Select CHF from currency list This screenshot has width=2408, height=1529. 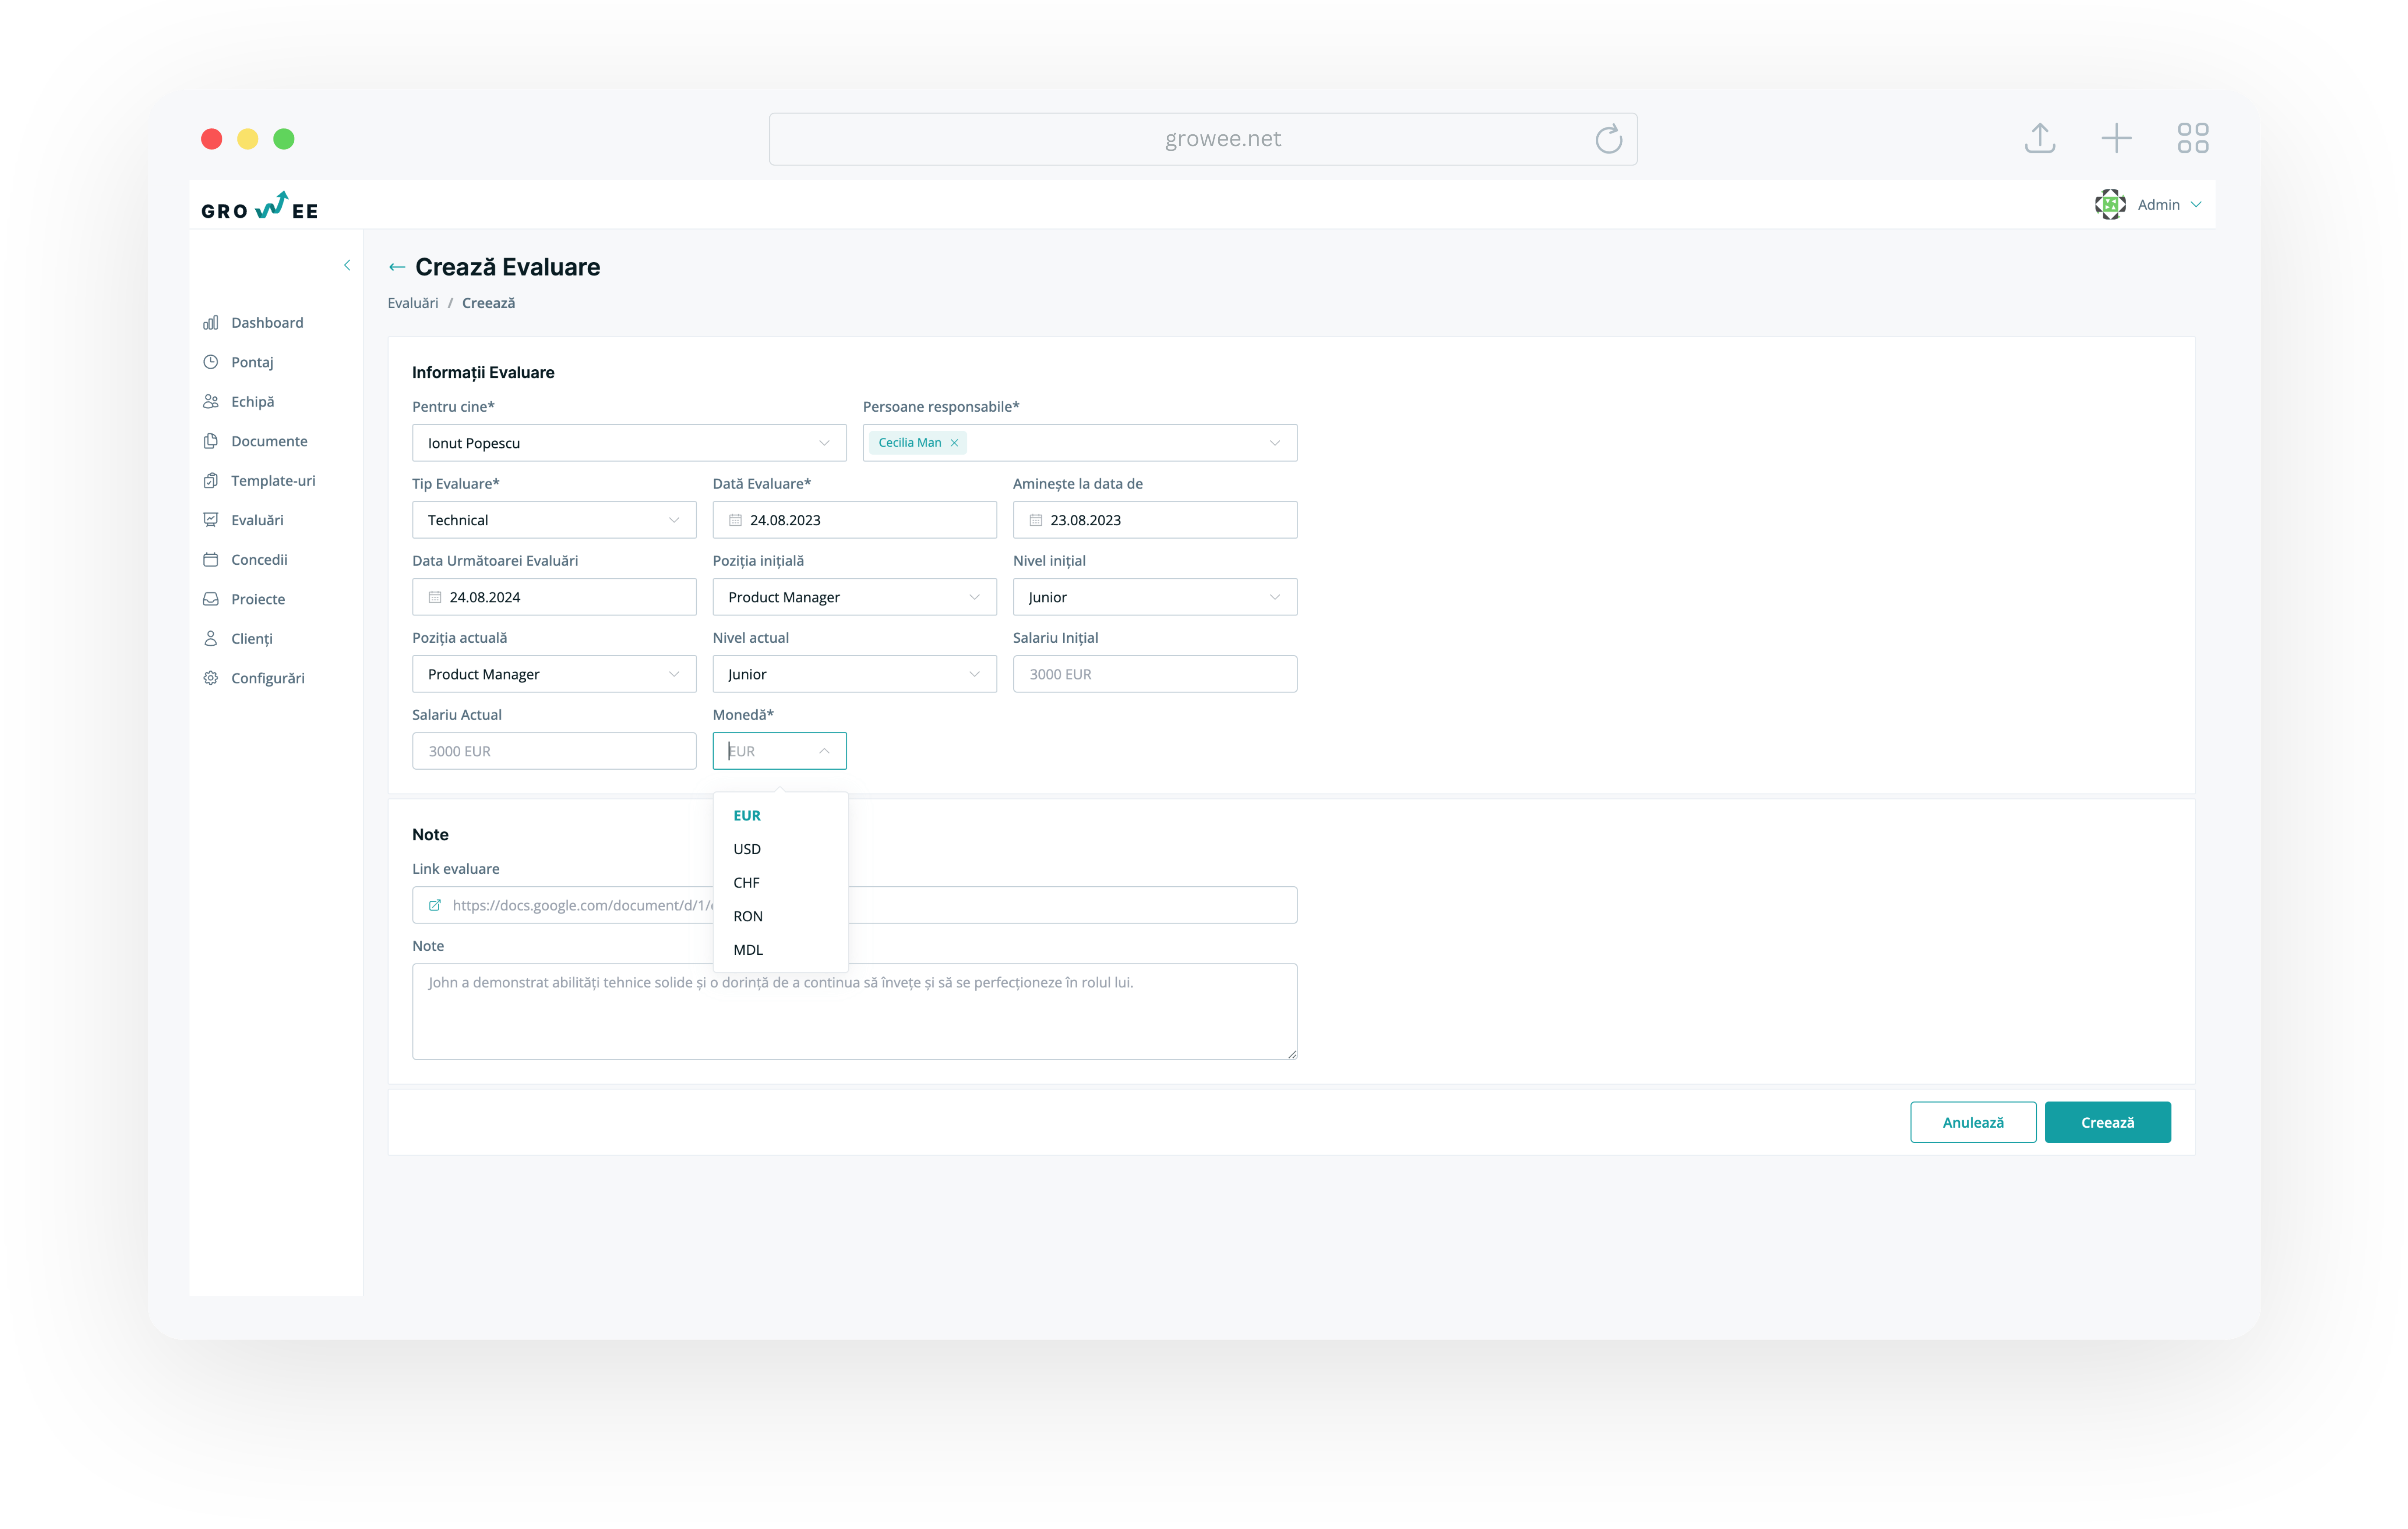(x=781, y=883)
